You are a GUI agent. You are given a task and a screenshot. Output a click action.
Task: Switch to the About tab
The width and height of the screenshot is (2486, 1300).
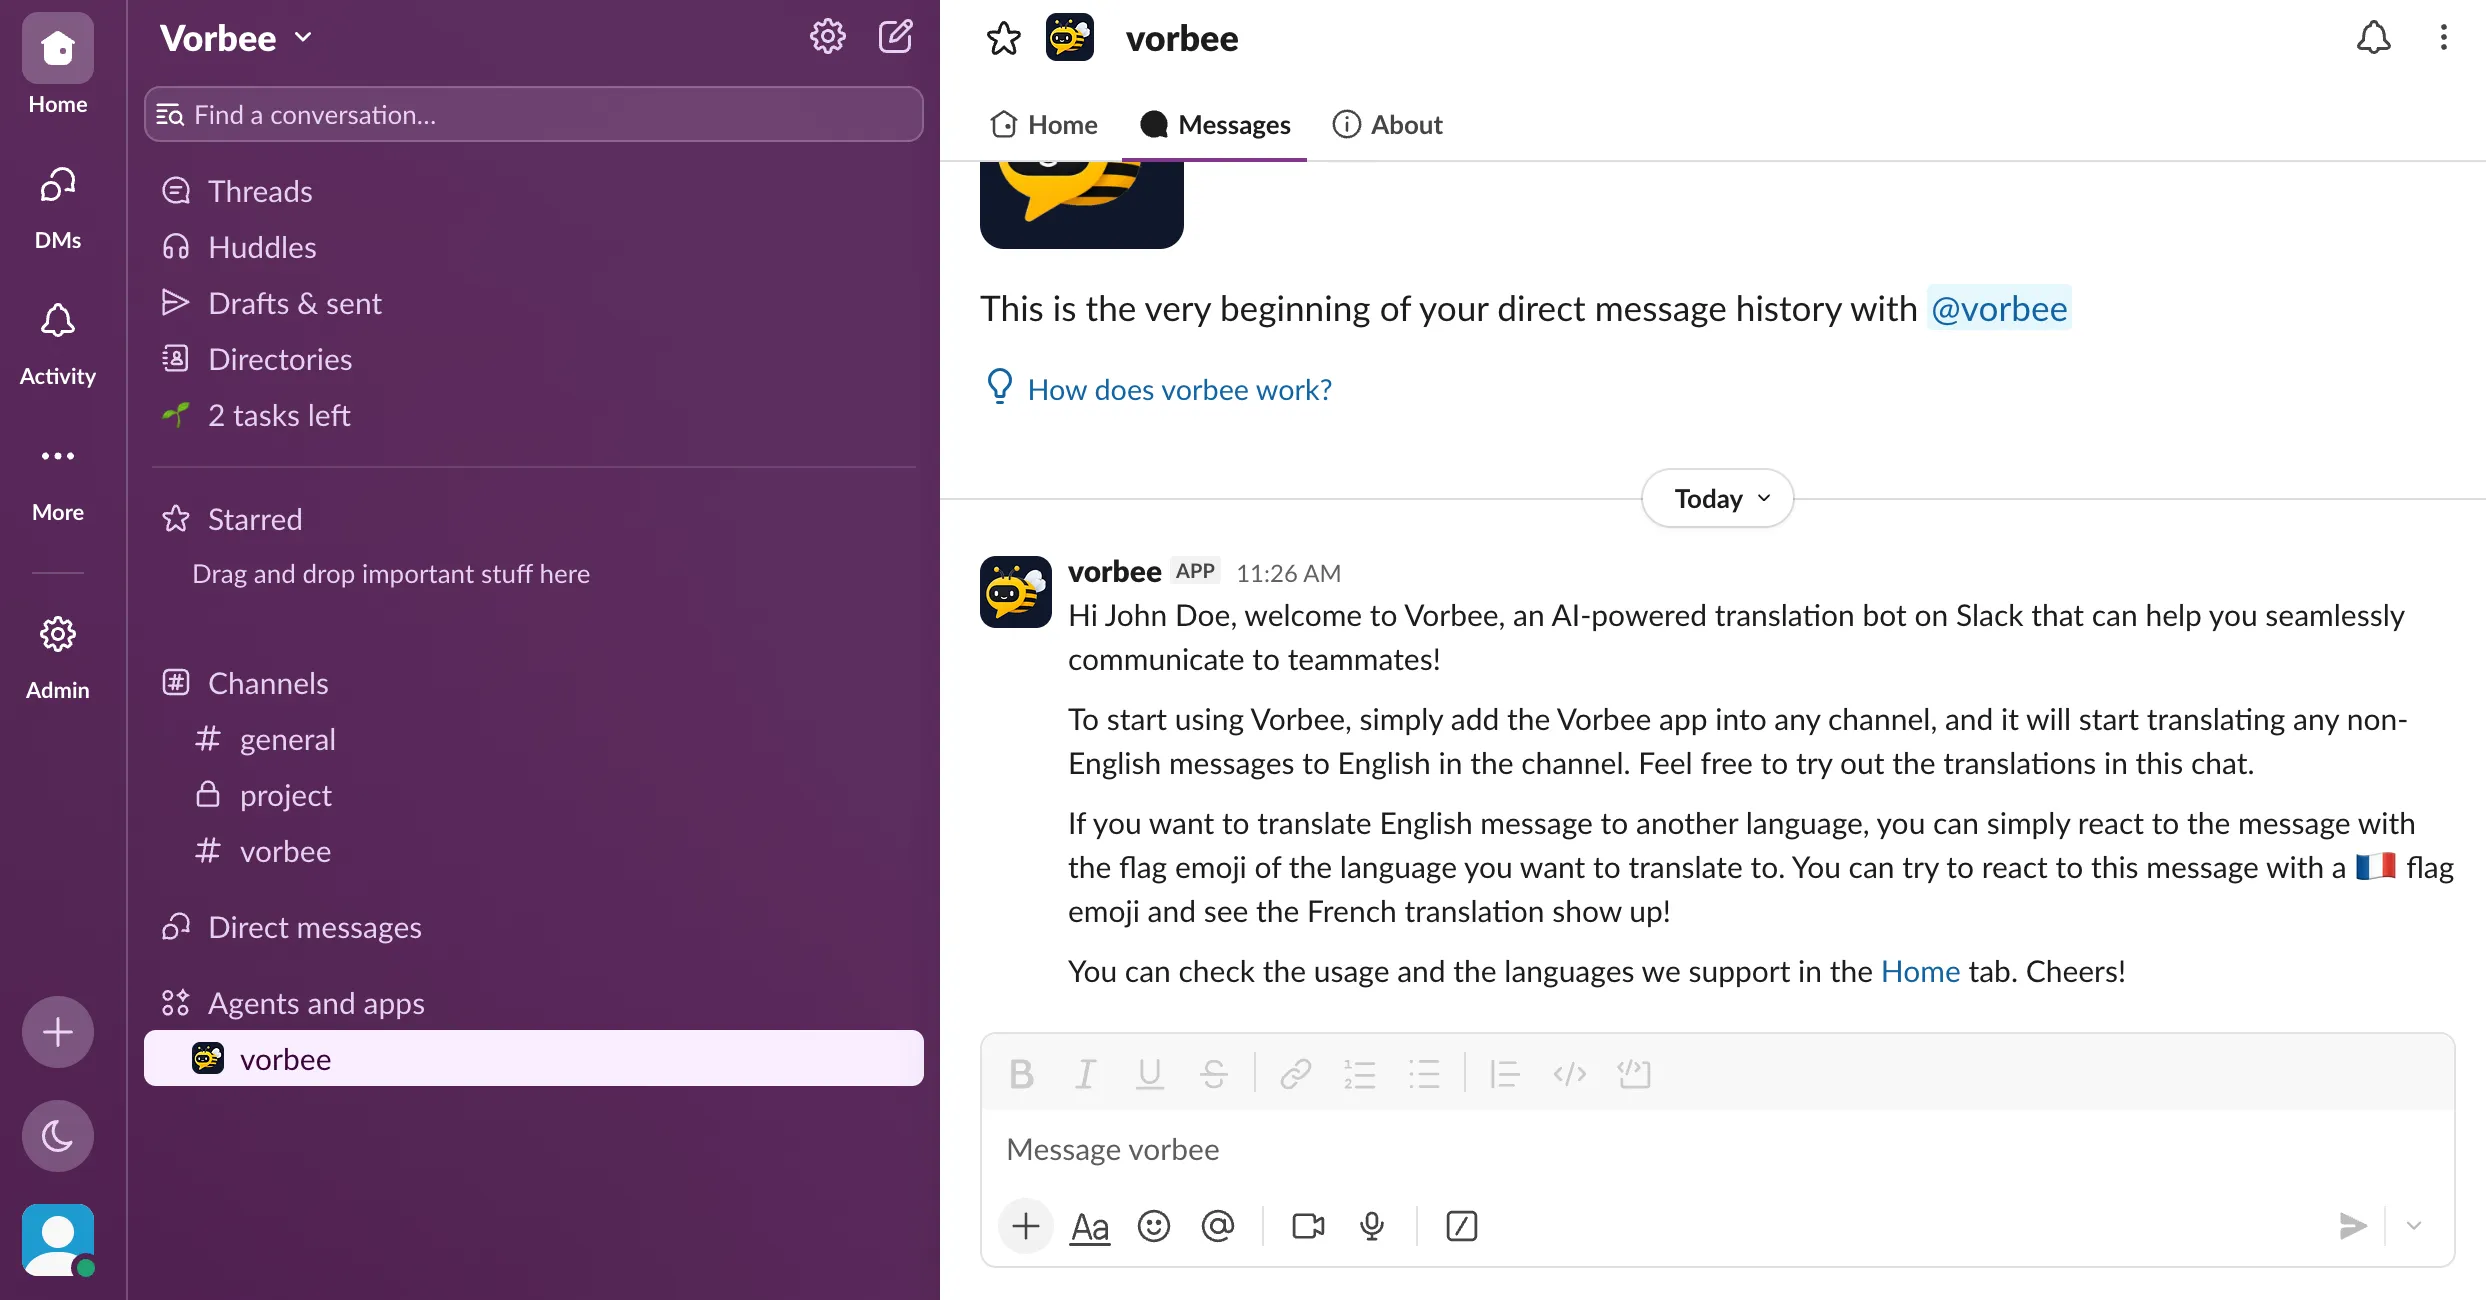(x=1387, y=124)
